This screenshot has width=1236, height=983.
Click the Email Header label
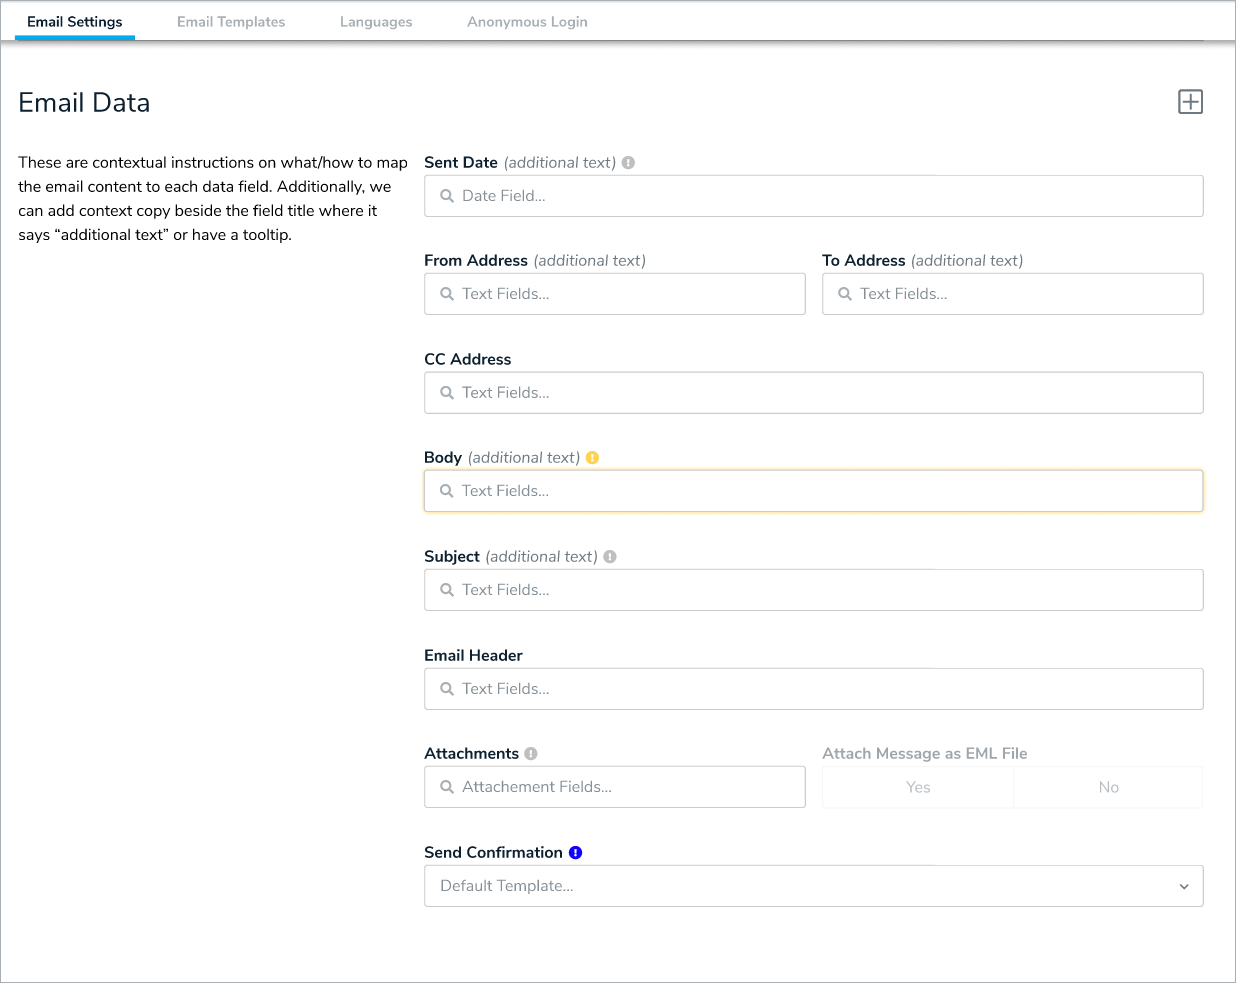pyautogui.click(x=473, y=655)
